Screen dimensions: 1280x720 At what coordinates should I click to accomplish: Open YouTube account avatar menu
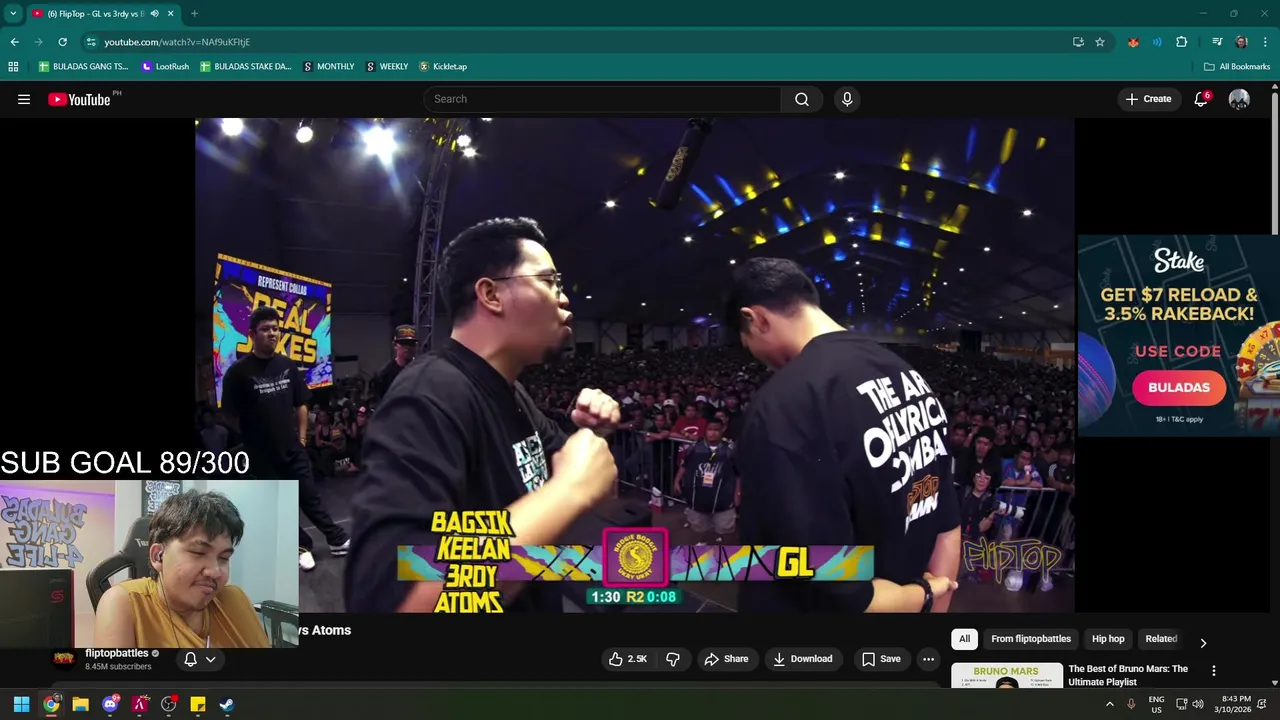coord(1239,99)
